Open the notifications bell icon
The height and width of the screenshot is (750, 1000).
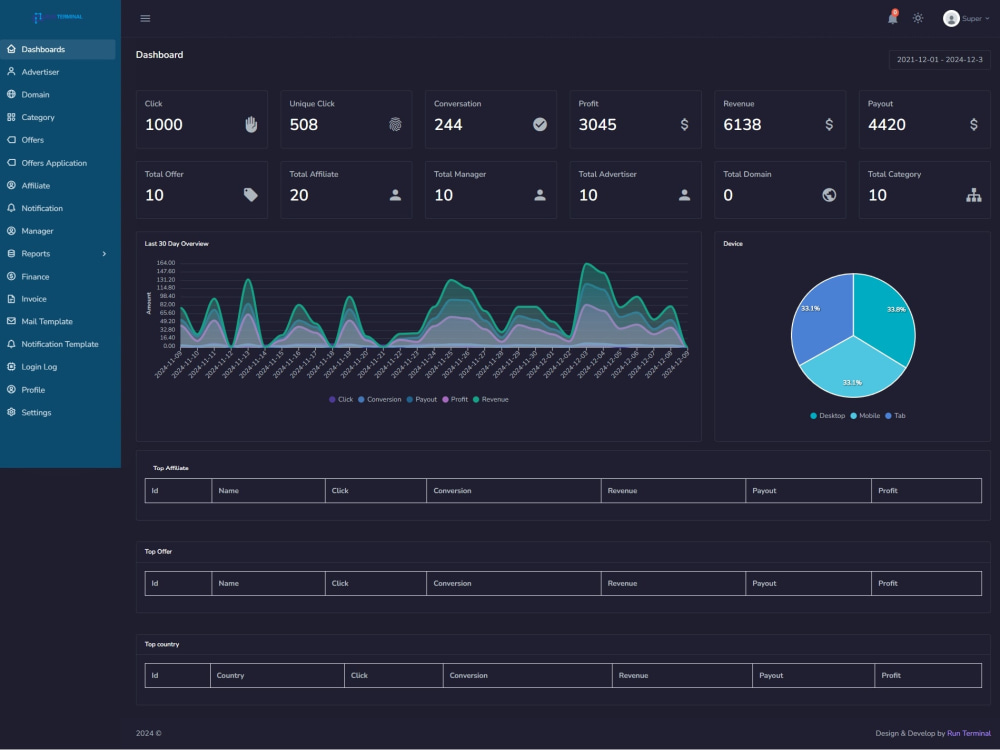[x=893, y=17]
